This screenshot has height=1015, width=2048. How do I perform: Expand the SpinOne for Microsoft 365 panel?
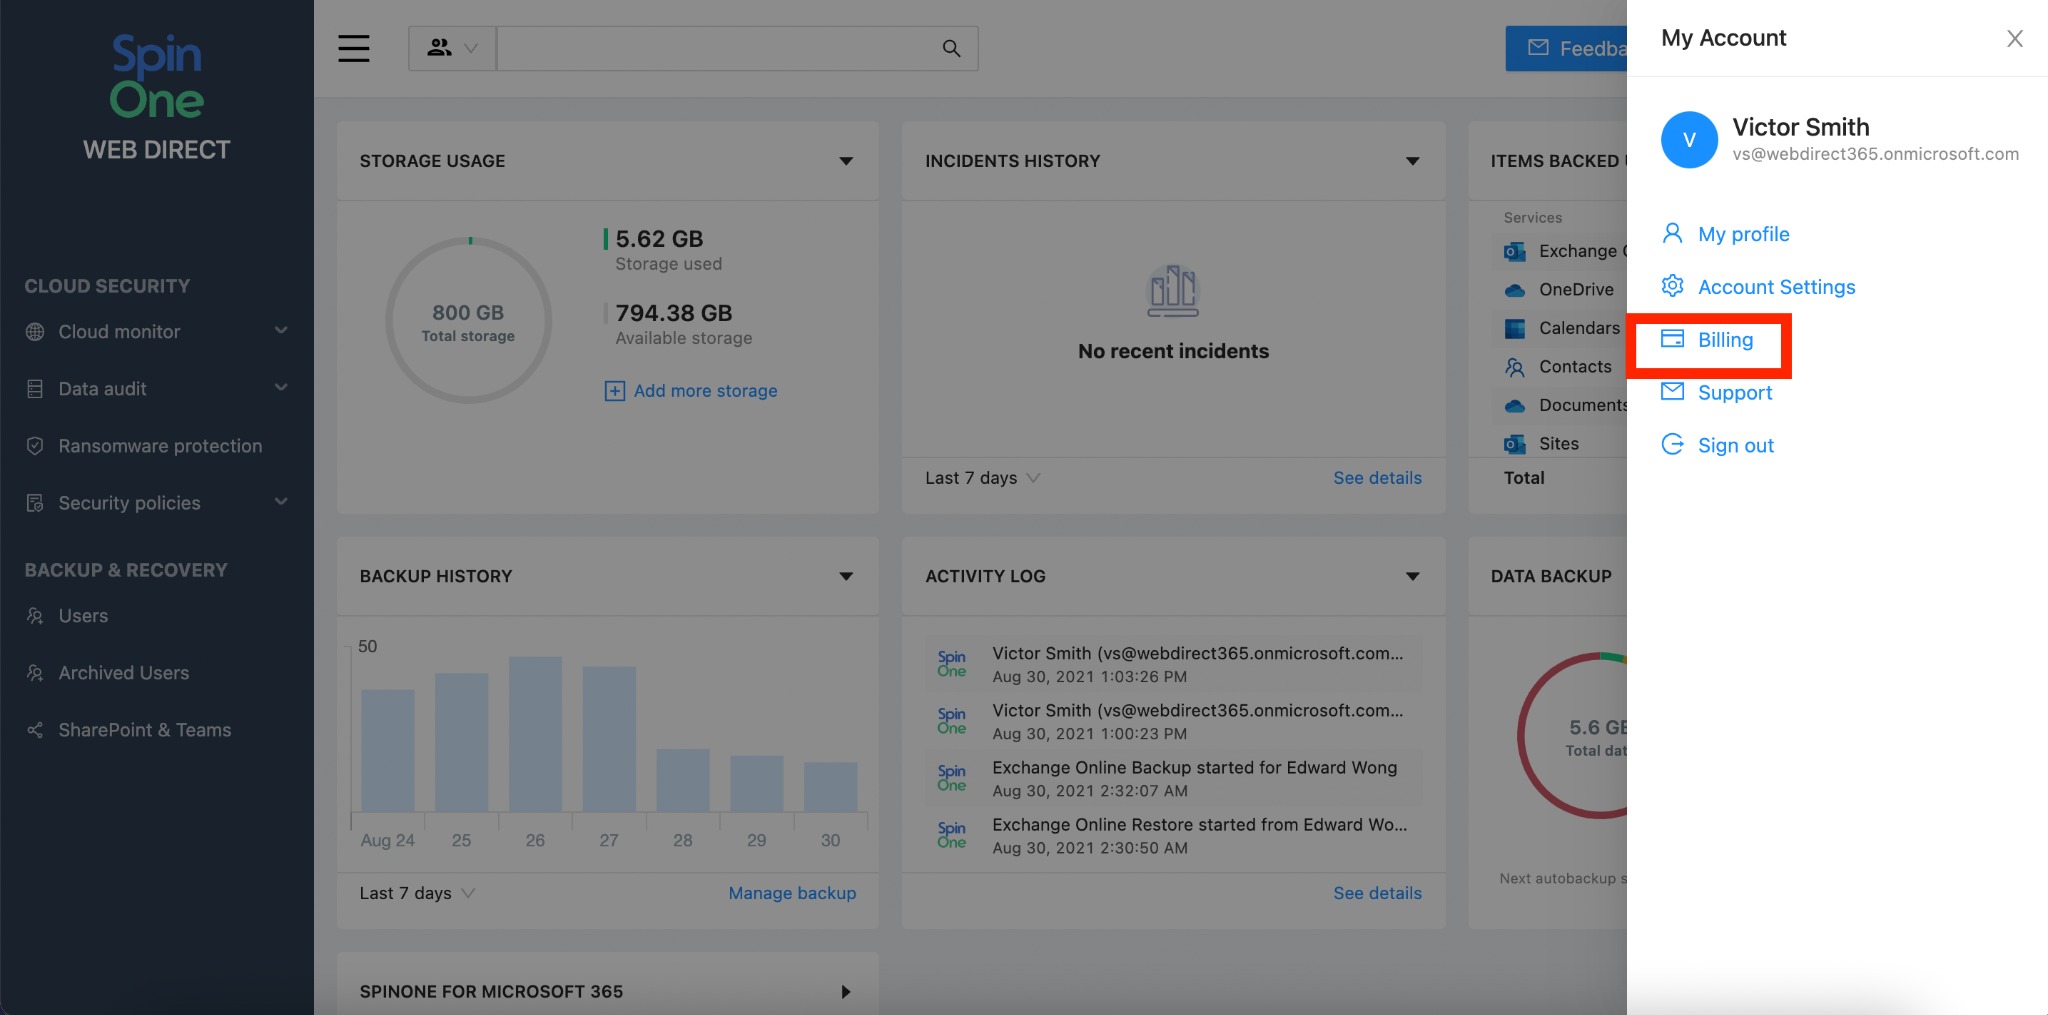[846, 991]
